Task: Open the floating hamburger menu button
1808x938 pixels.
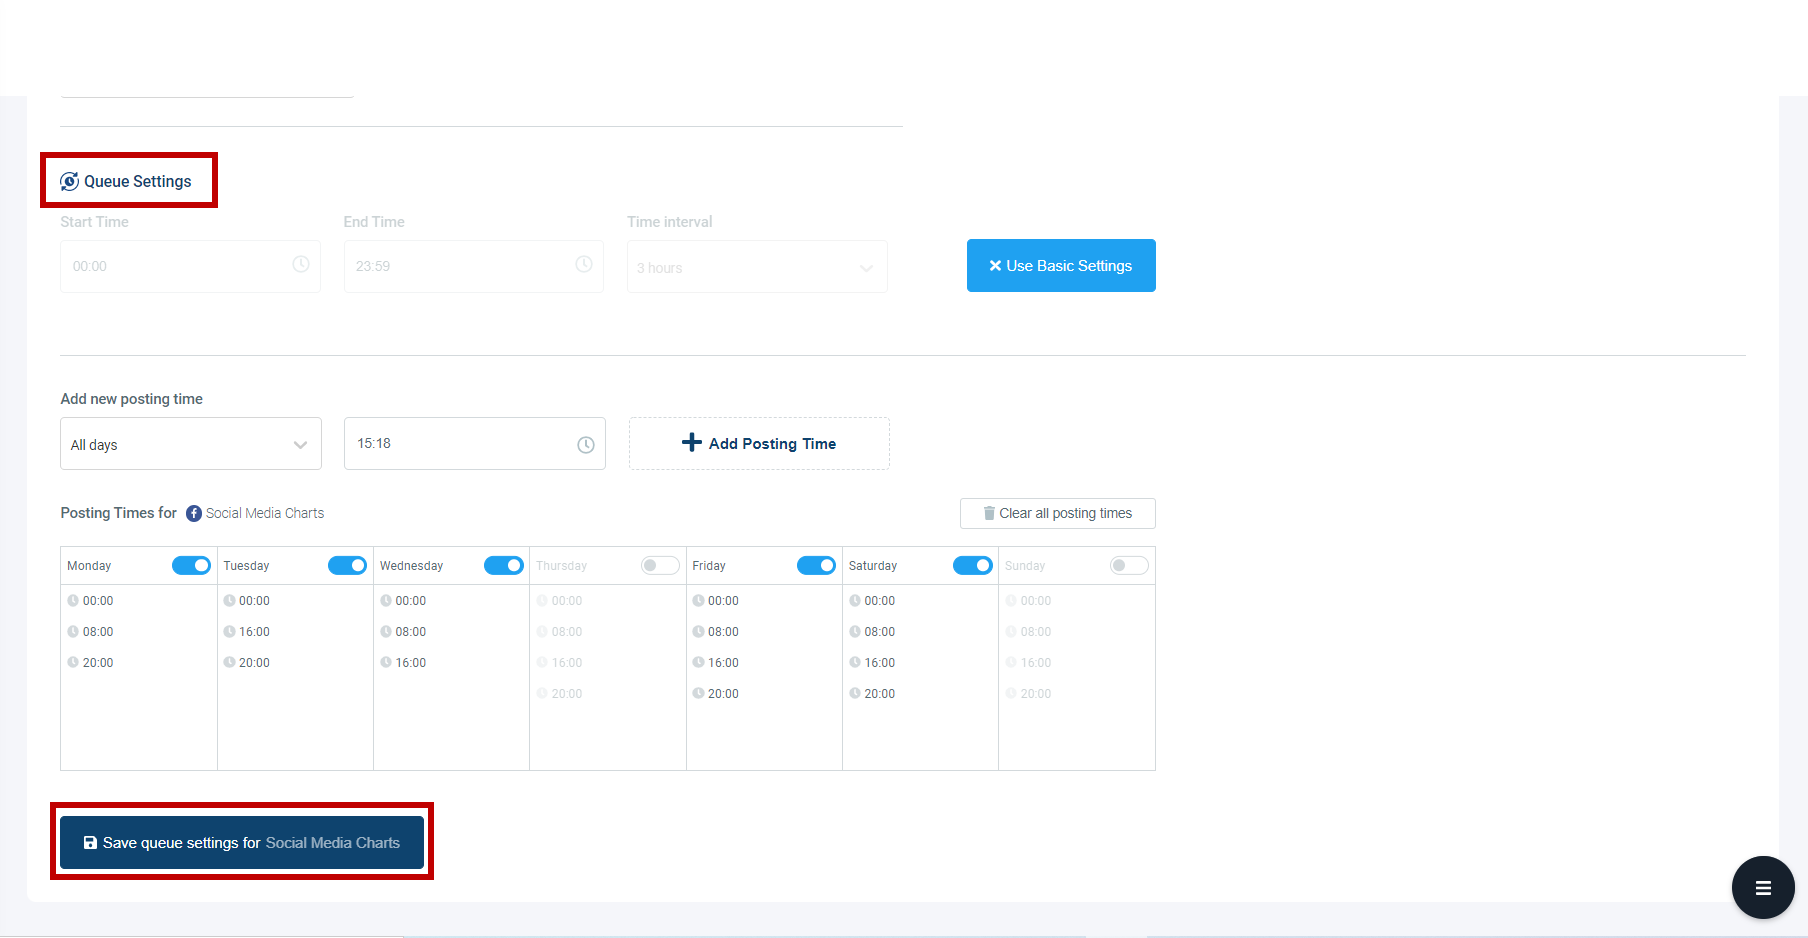Action: [1762, 887]
